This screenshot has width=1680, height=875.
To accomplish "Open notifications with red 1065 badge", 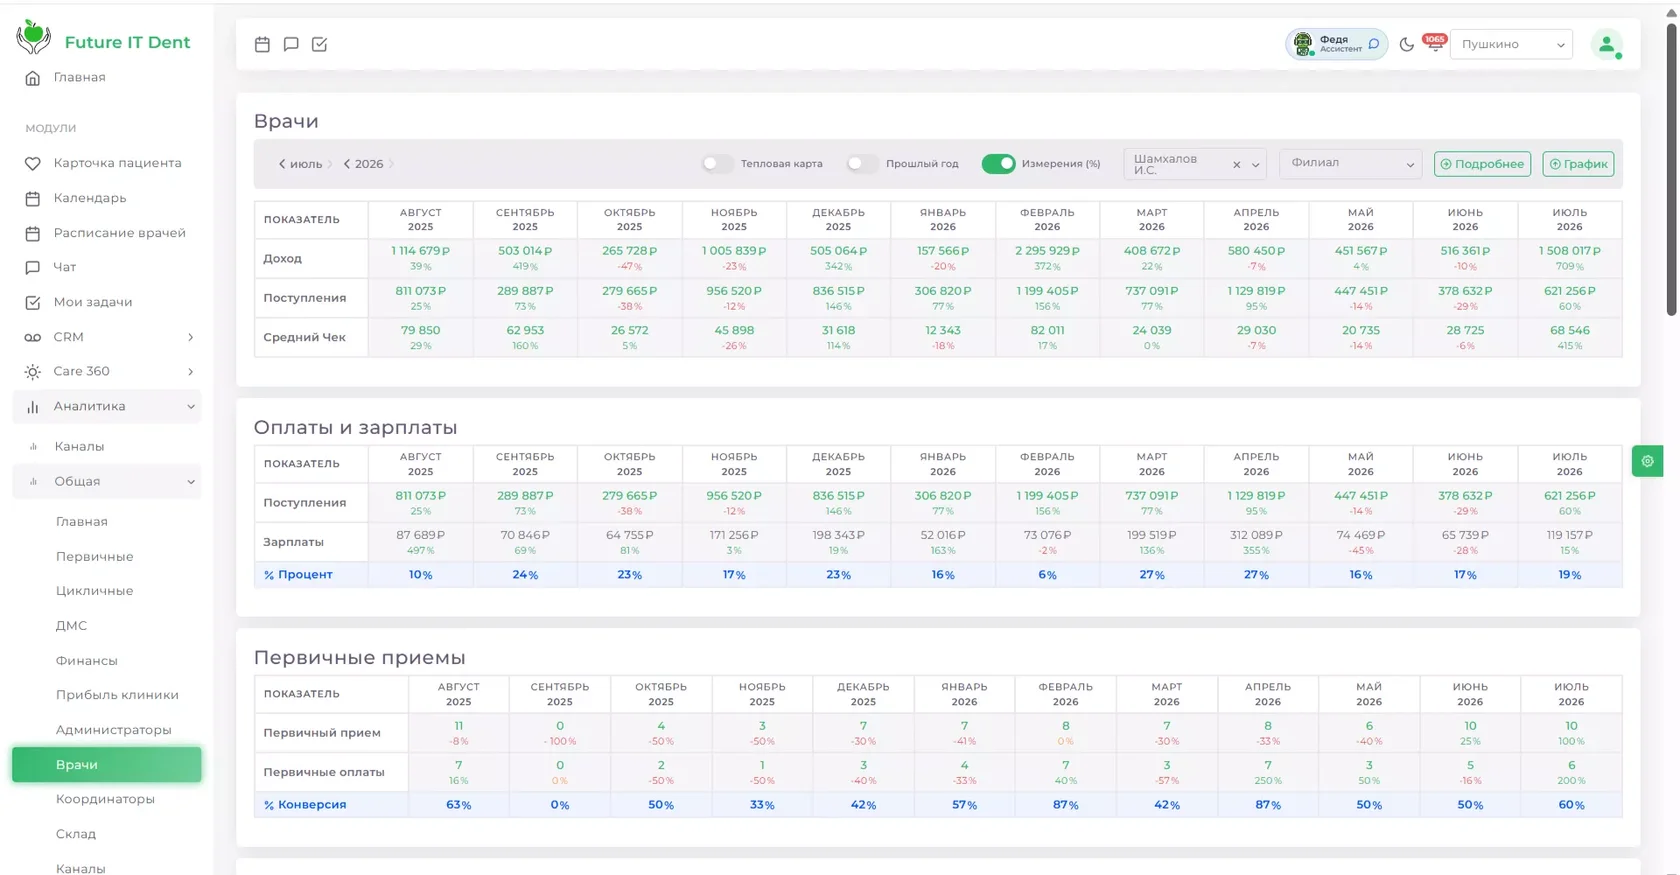I will click(1435, 43).
